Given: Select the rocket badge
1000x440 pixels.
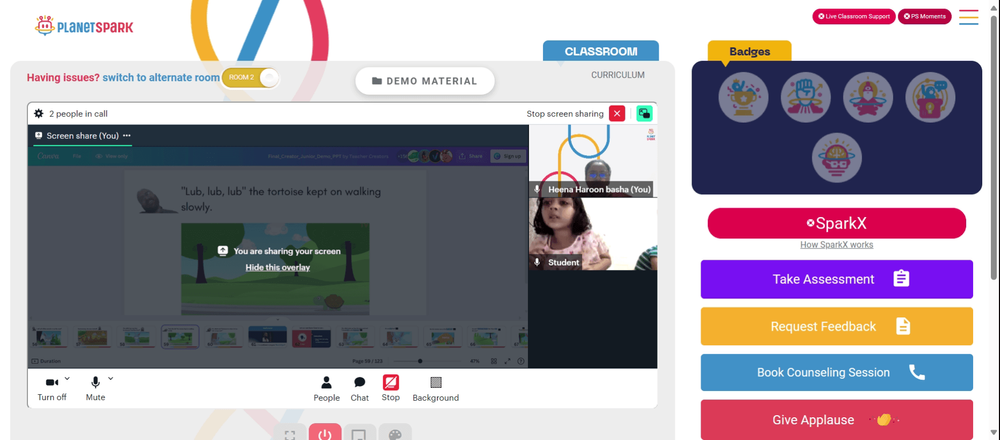Looking at the screenshot, I should click(867, 97).
